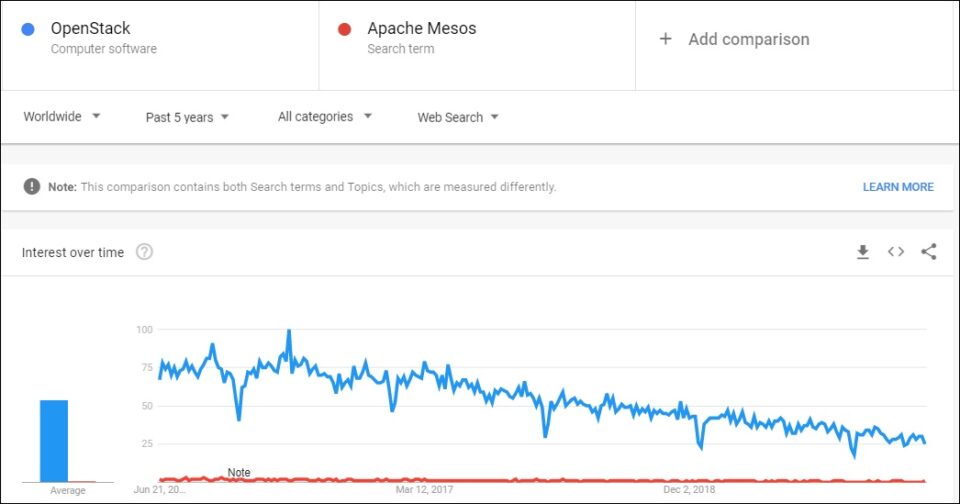Open the All categories dropdown

(x=324, y=116)
